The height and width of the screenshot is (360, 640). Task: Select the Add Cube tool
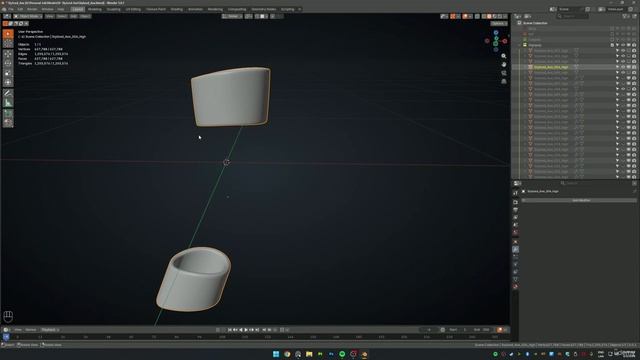[x=8, y=113]
